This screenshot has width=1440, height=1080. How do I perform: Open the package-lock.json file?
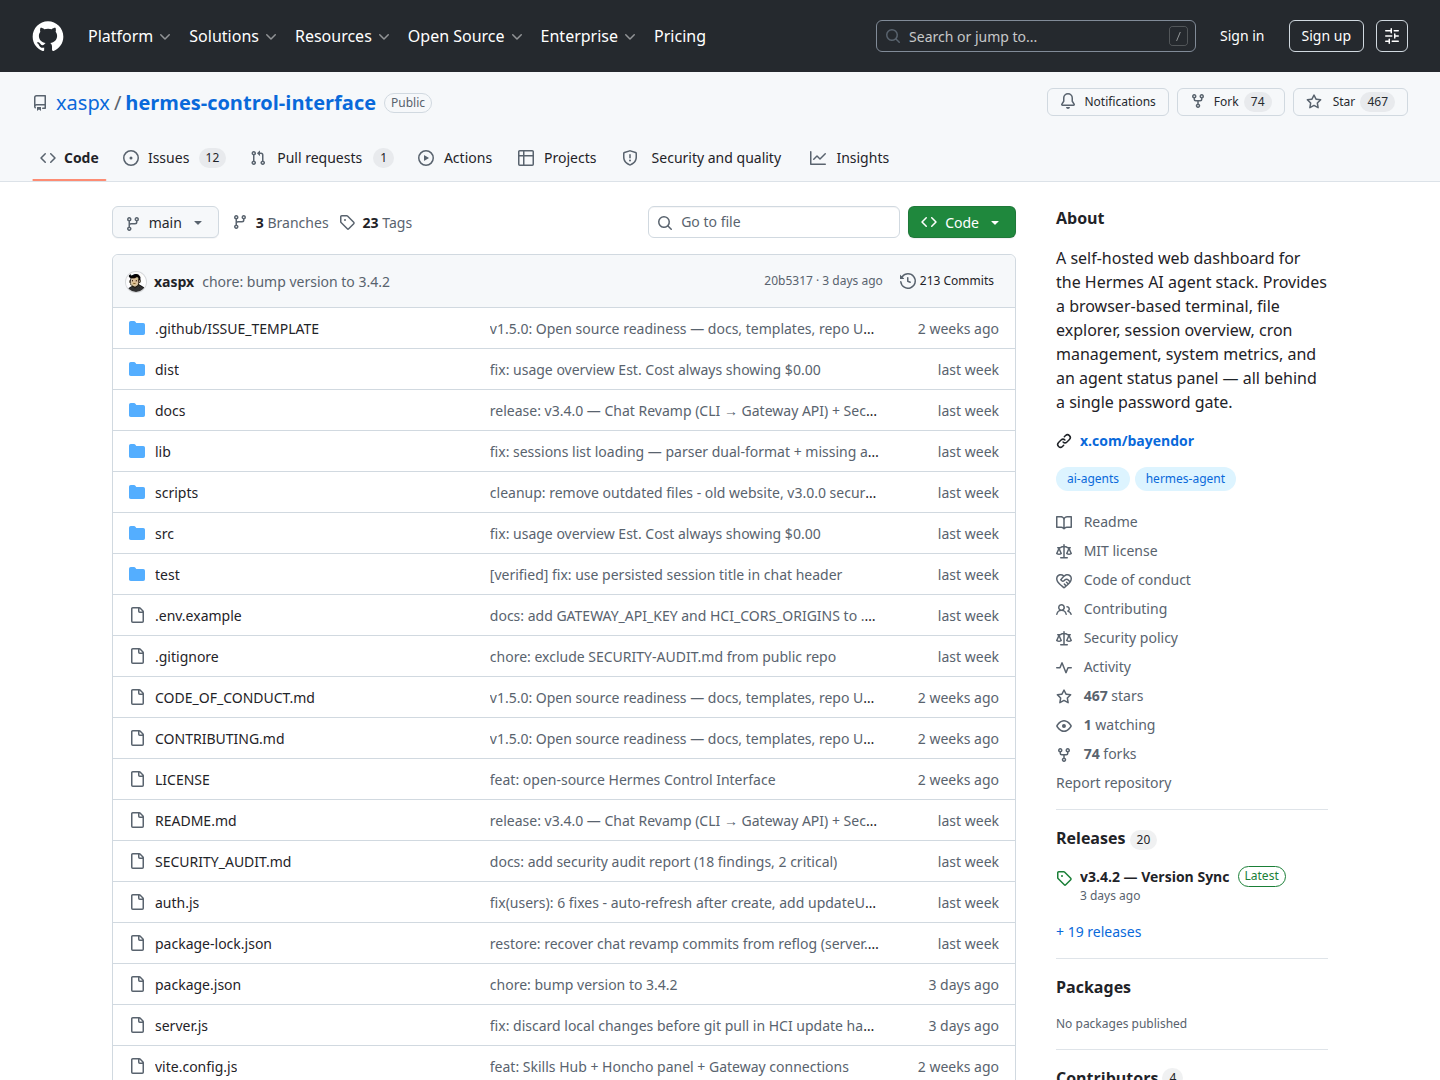click(213, 944)
